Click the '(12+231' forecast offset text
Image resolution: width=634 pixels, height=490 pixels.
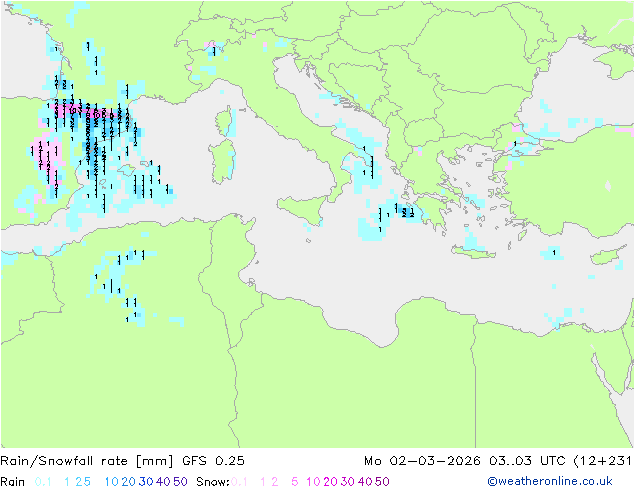[x=602, y=461]
